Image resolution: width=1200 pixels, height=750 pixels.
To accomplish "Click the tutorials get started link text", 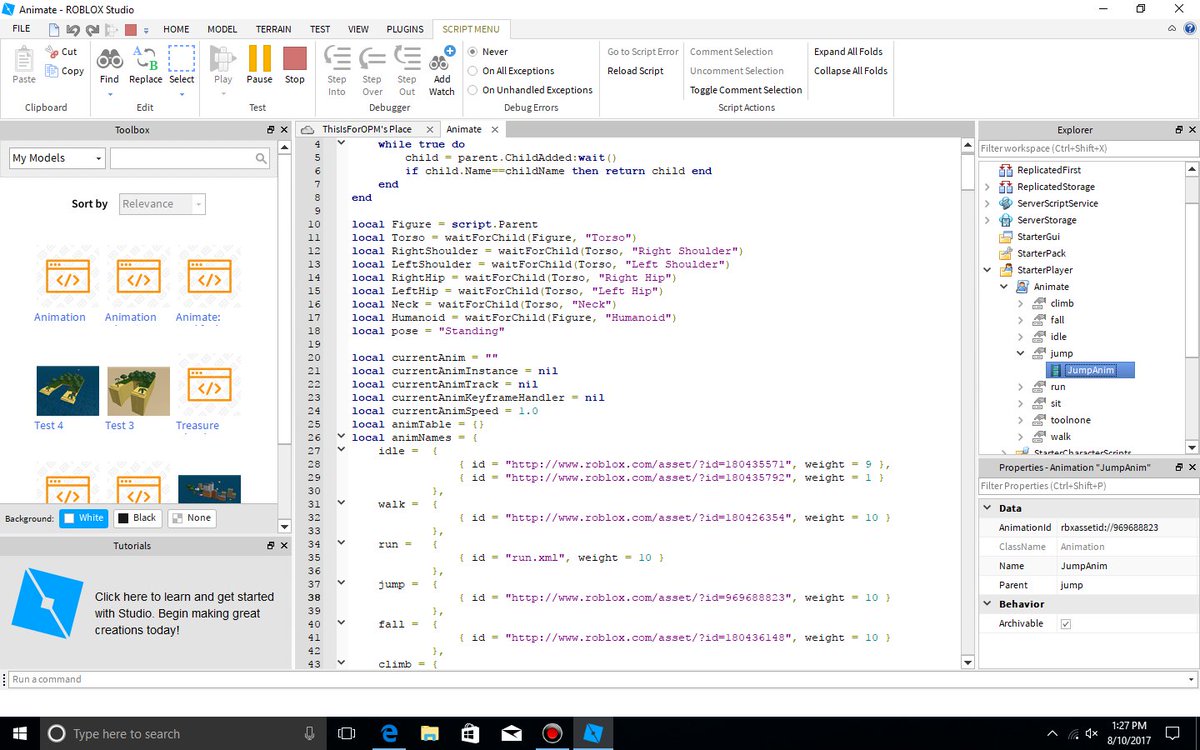I will [184, 613].
